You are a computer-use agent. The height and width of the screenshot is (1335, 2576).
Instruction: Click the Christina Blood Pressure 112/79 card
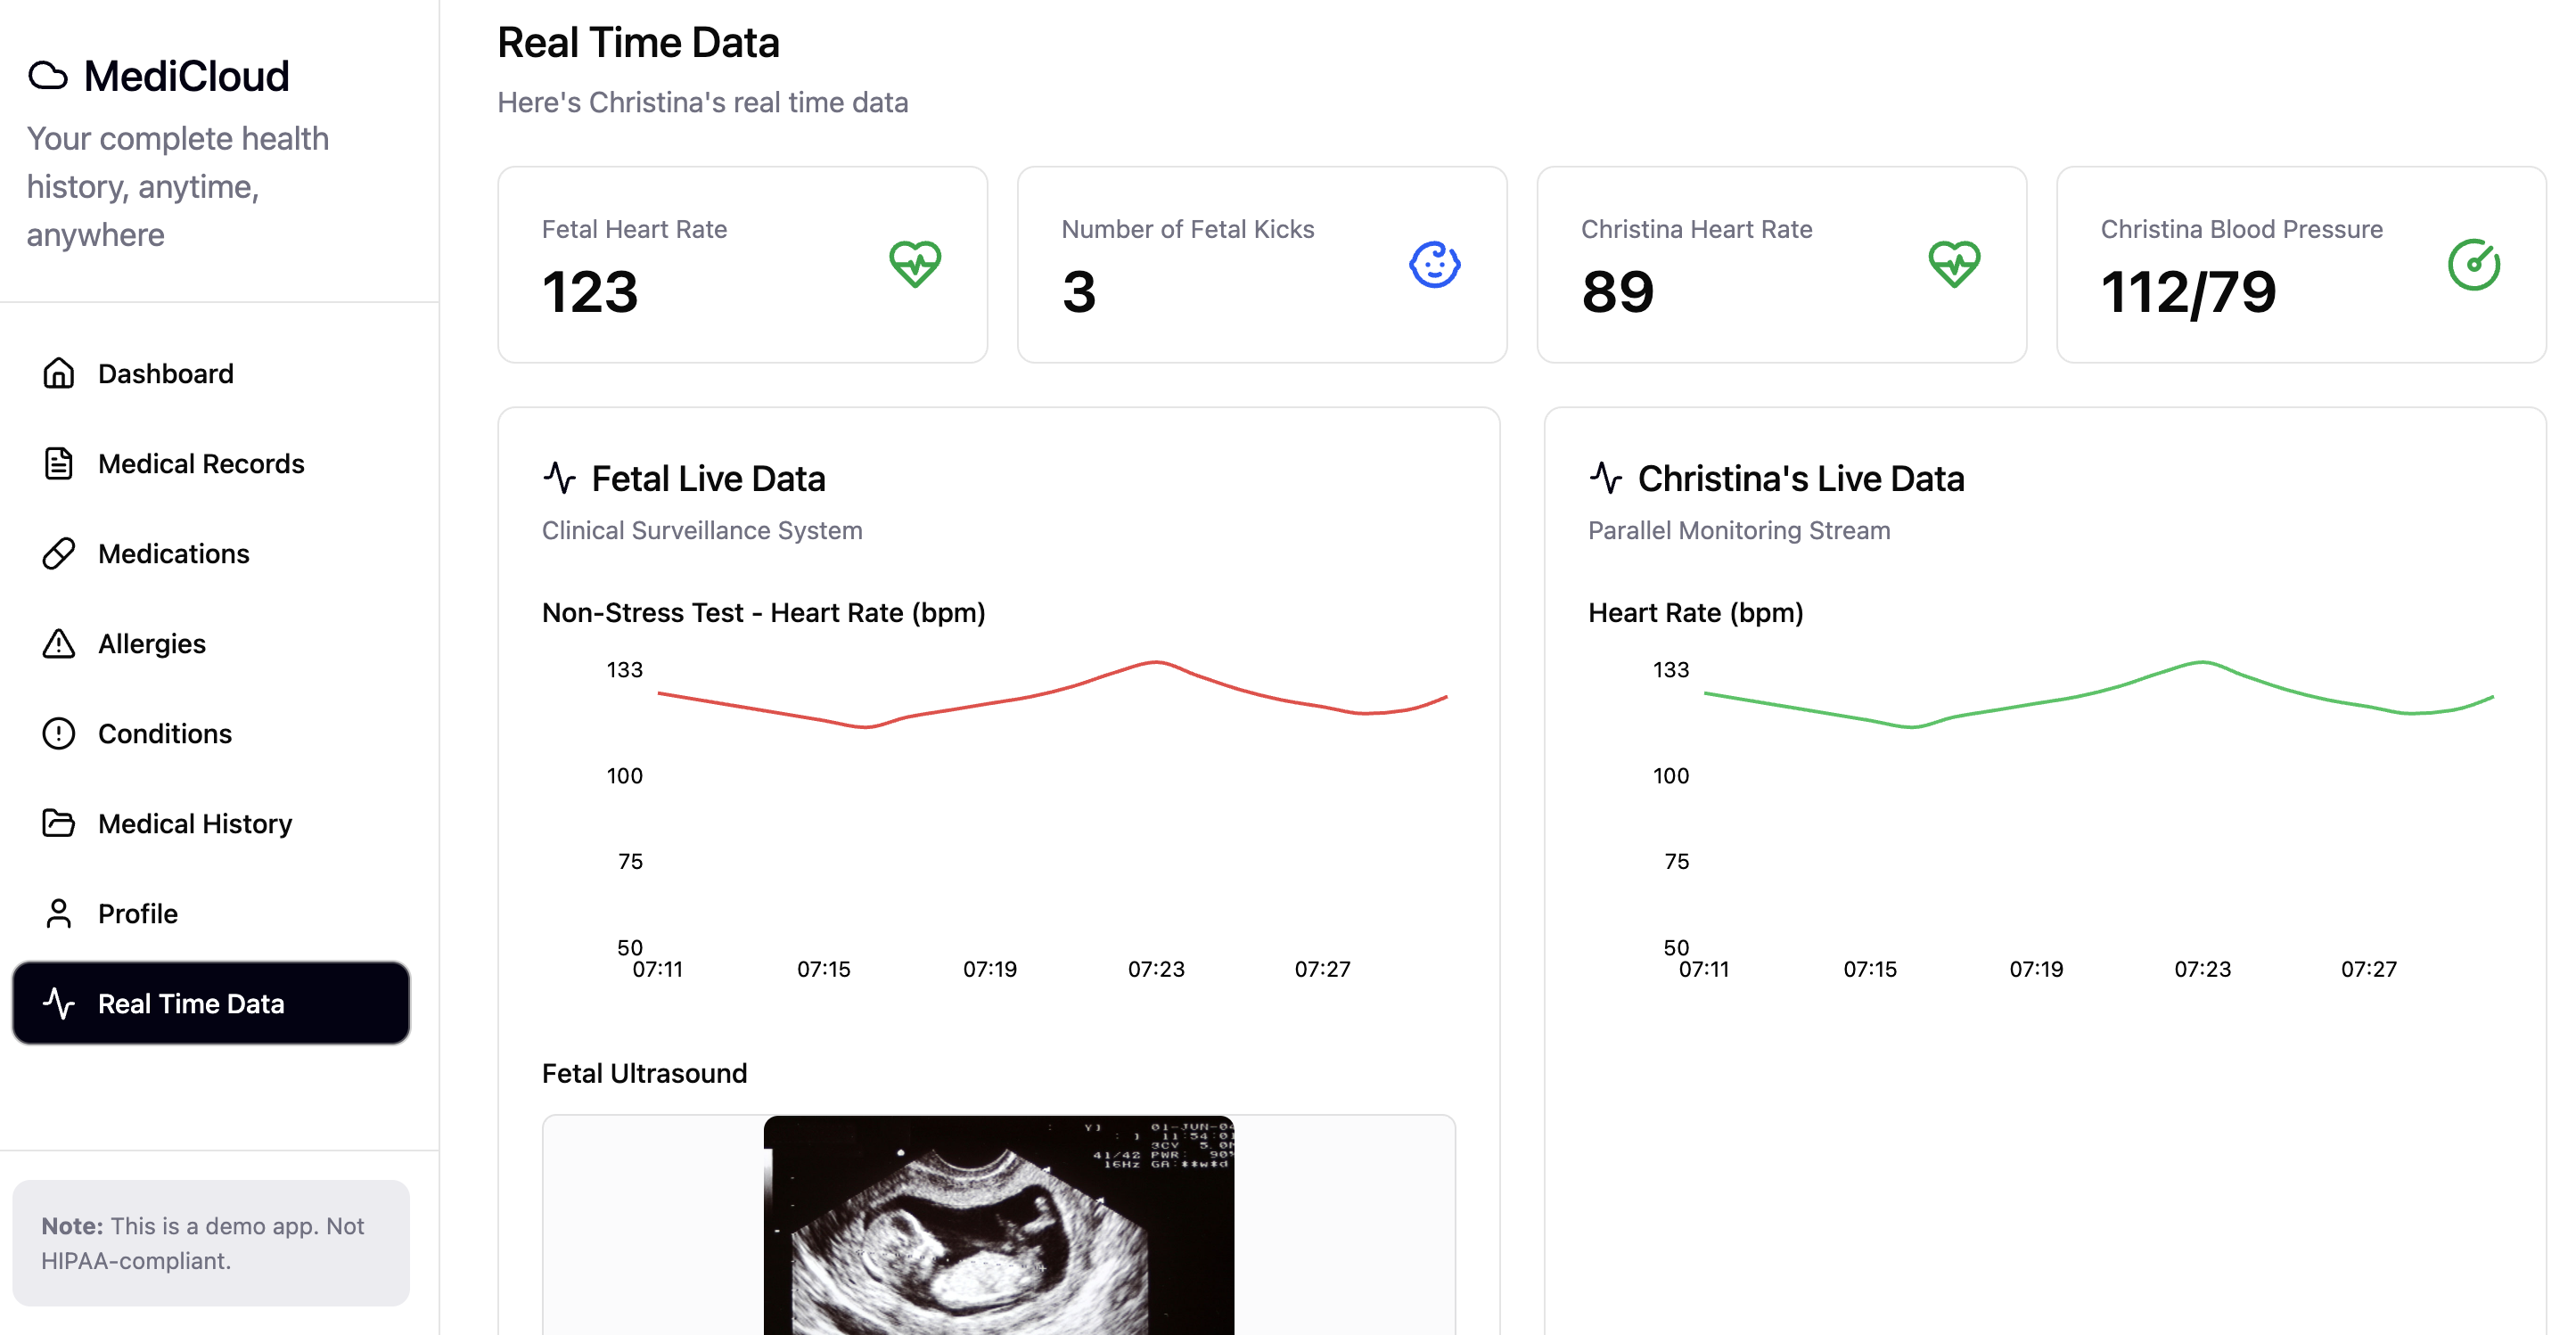pyautogui.click(x=2300, y=264)
